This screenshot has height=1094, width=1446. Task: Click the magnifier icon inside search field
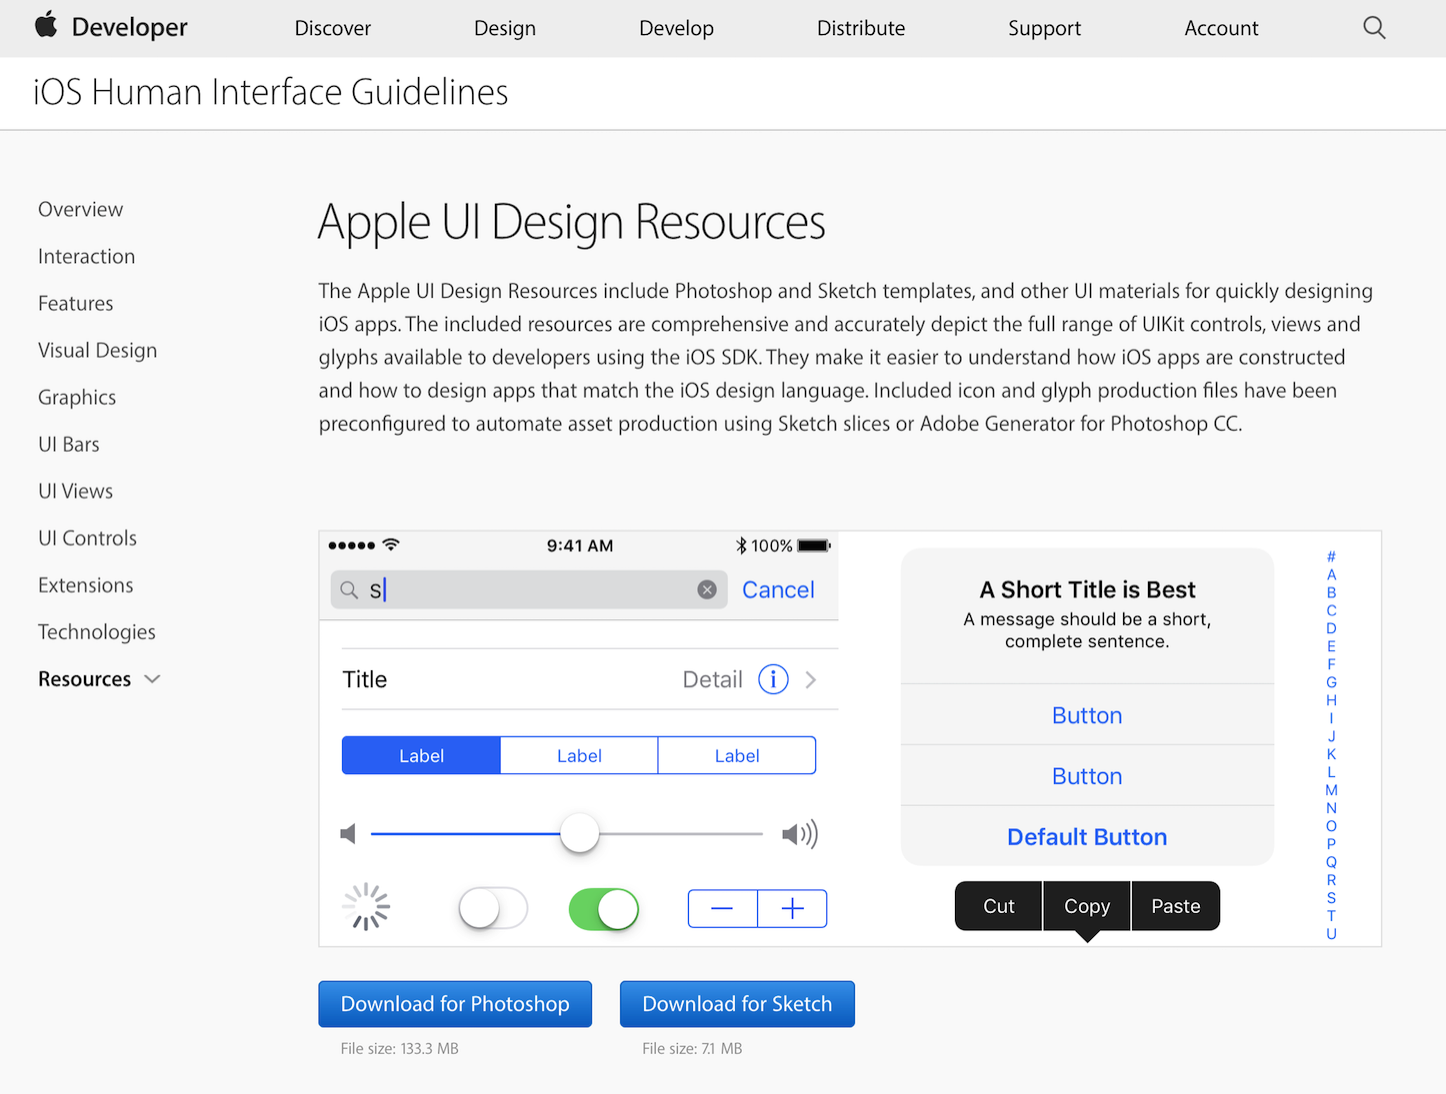click(x=349, y=590)
